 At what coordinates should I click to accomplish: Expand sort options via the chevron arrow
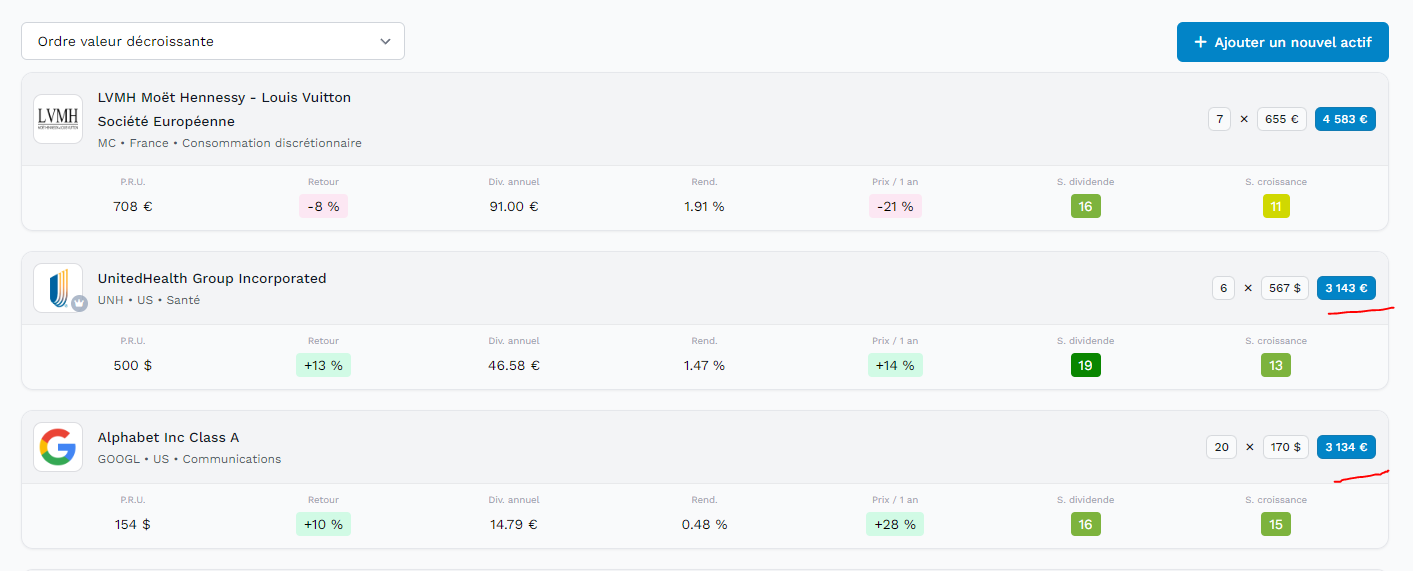[x=385, y=41]
